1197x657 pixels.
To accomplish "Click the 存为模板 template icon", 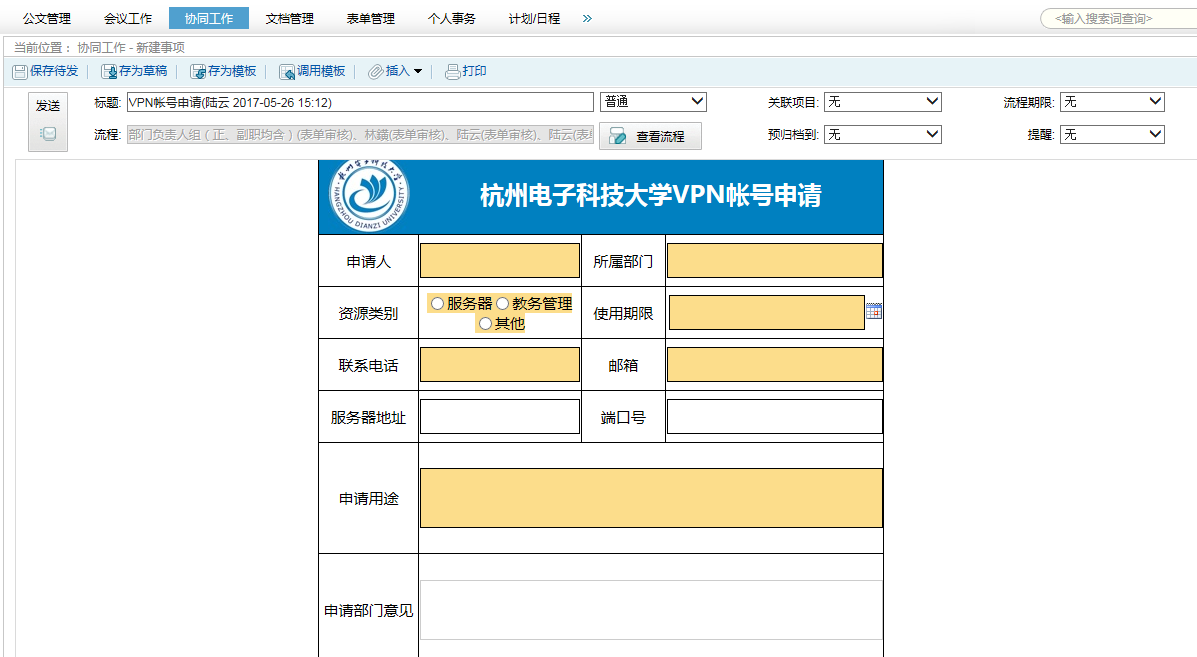I will [198, 72].
